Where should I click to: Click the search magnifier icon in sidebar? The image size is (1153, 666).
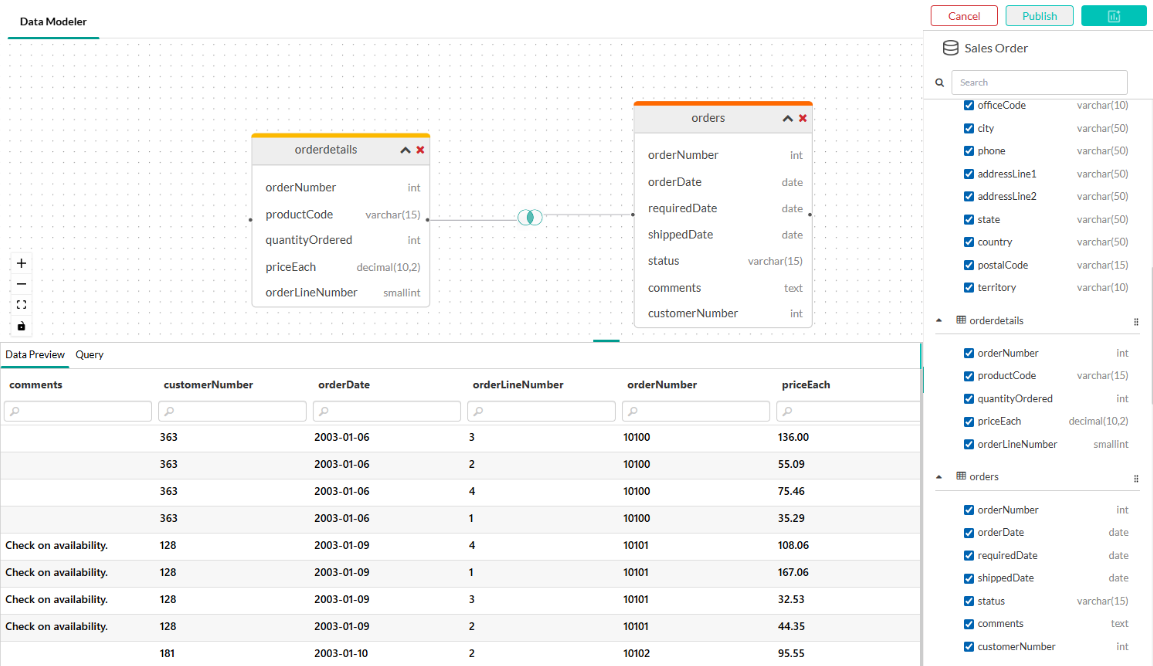pyautogui.click(x=940, y=83)
